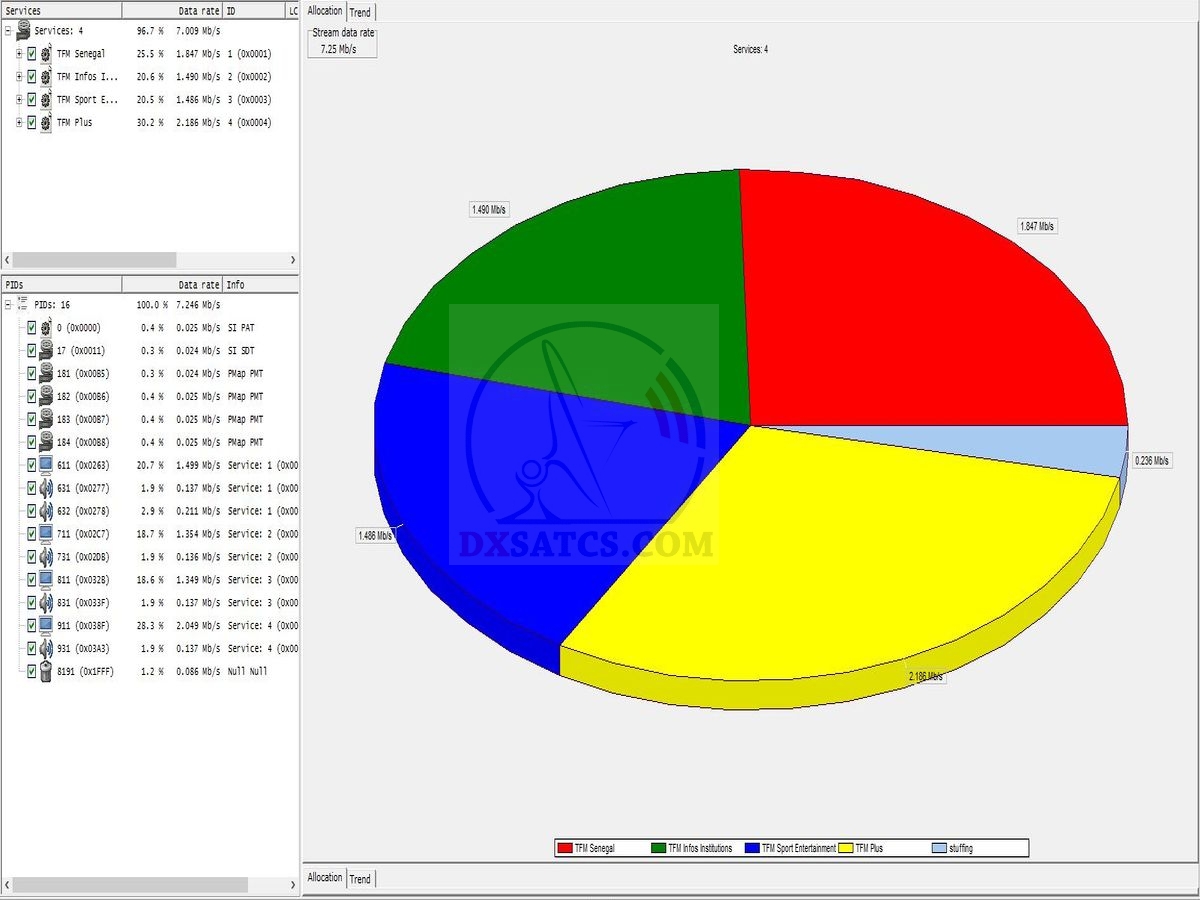
Task: Click the Null packet icon for PID 8191
Action: tap(45, 672)
